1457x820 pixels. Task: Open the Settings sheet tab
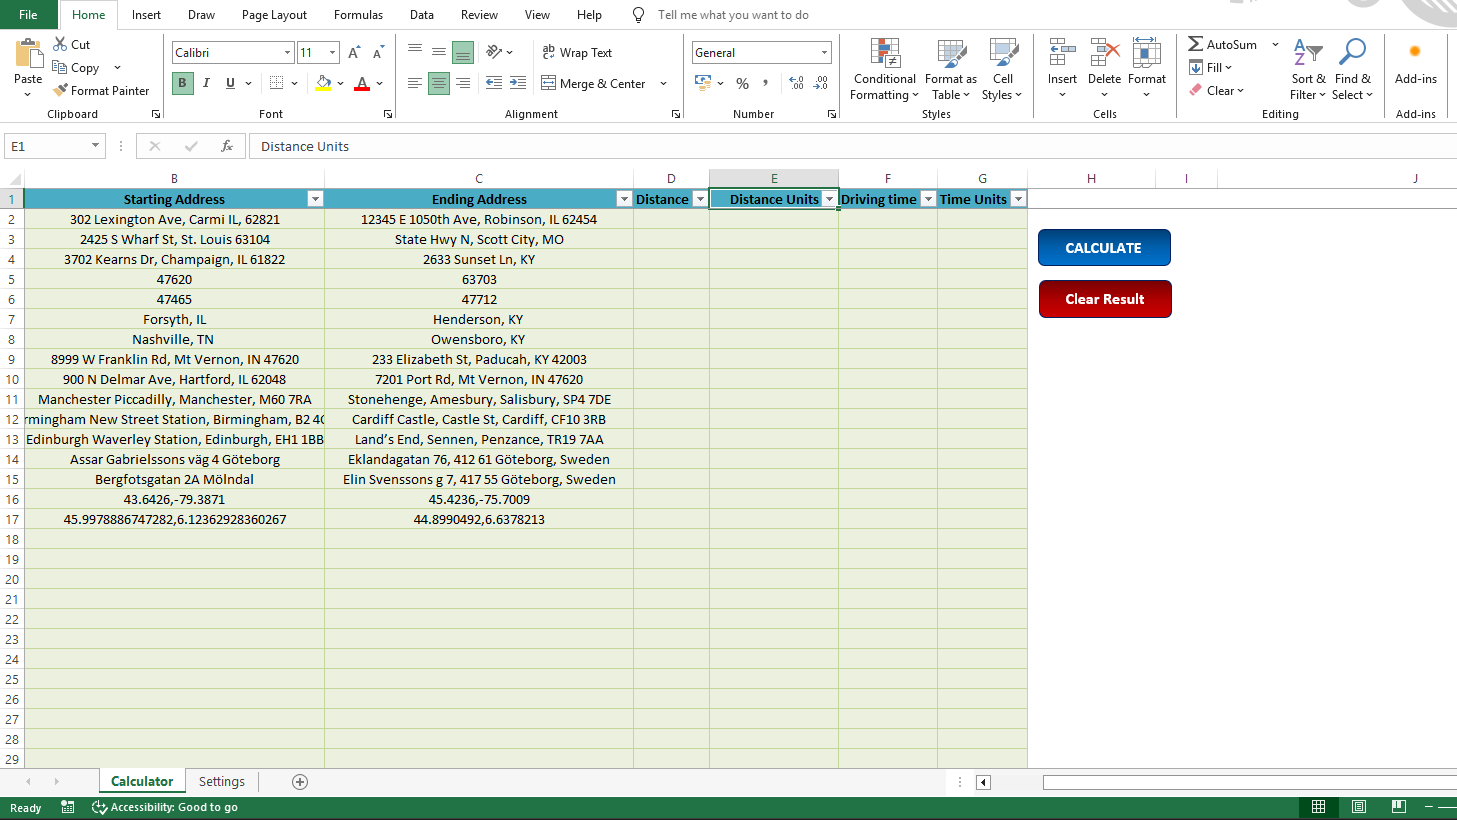221,781
